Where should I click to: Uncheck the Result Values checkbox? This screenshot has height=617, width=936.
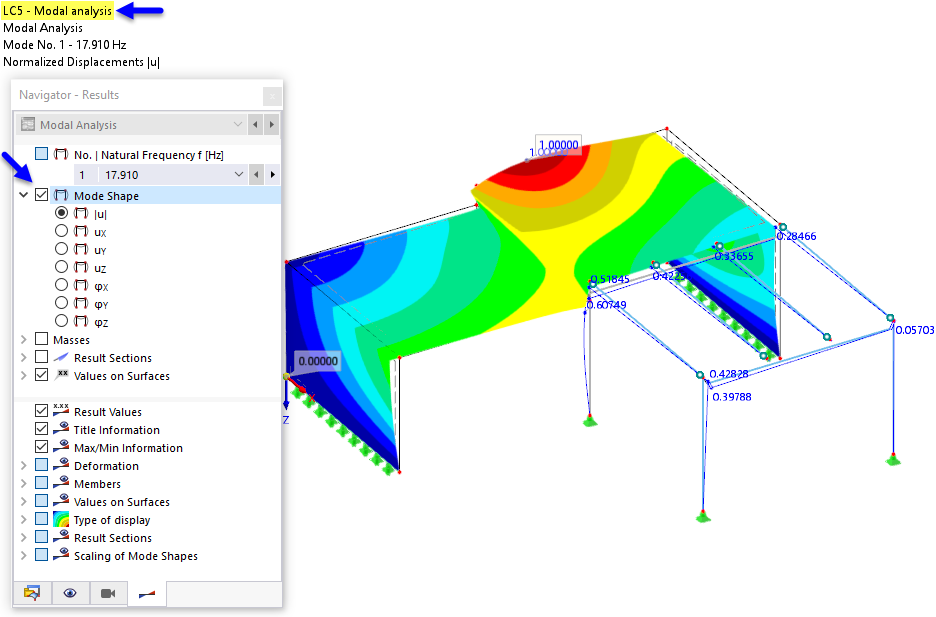tap(41, 411)
